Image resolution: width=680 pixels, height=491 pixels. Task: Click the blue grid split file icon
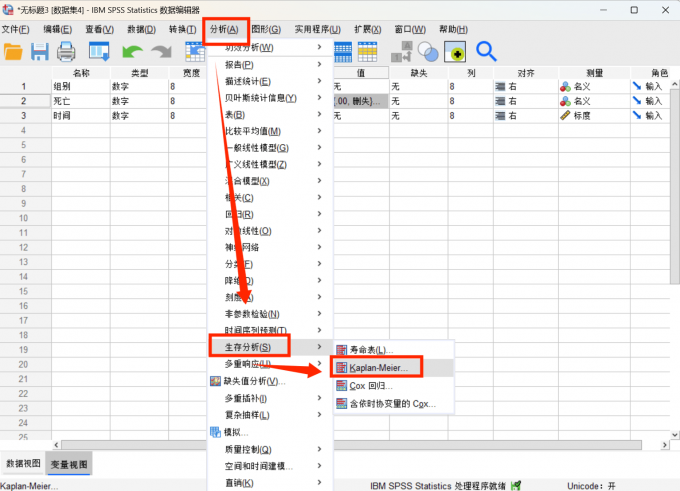pyautogui.click(x=343, y=52)
